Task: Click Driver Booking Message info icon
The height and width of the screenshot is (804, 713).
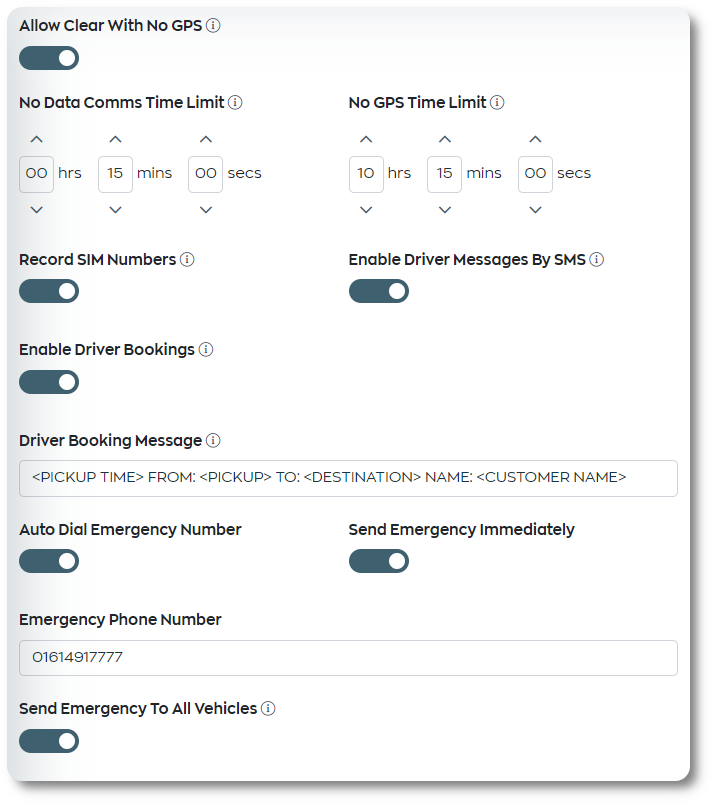Action: point(213,440)
